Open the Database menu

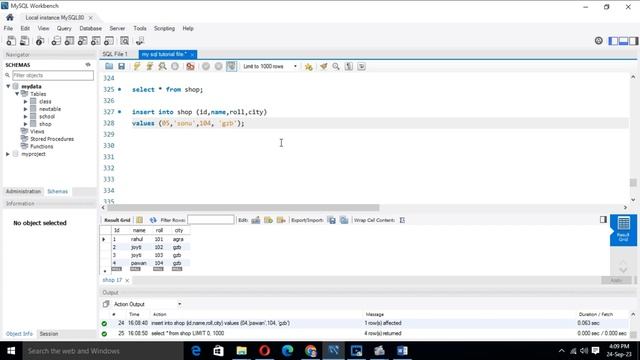[x=91, y=28]
